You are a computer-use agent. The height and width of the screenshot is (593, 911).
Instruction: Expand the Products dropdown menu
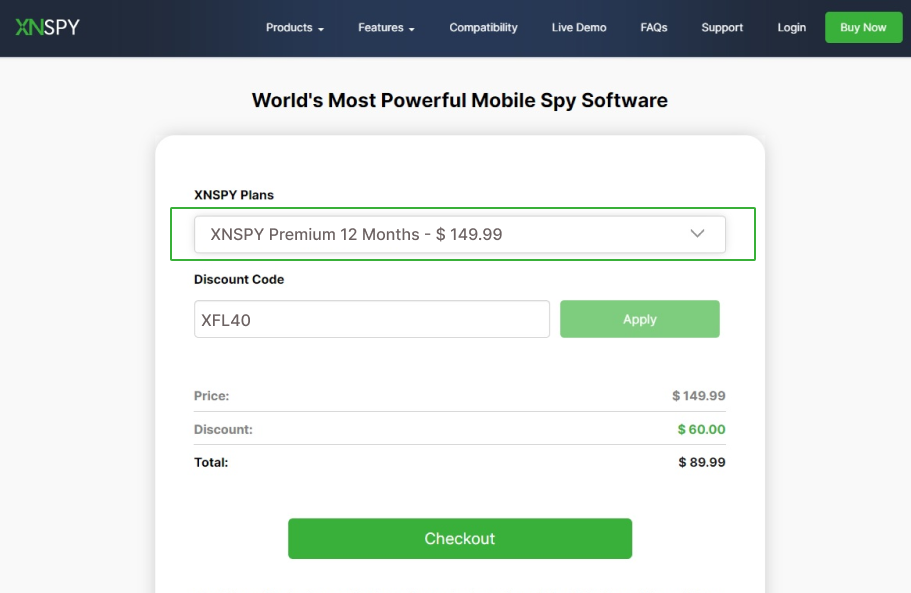[x=294, y=28]
